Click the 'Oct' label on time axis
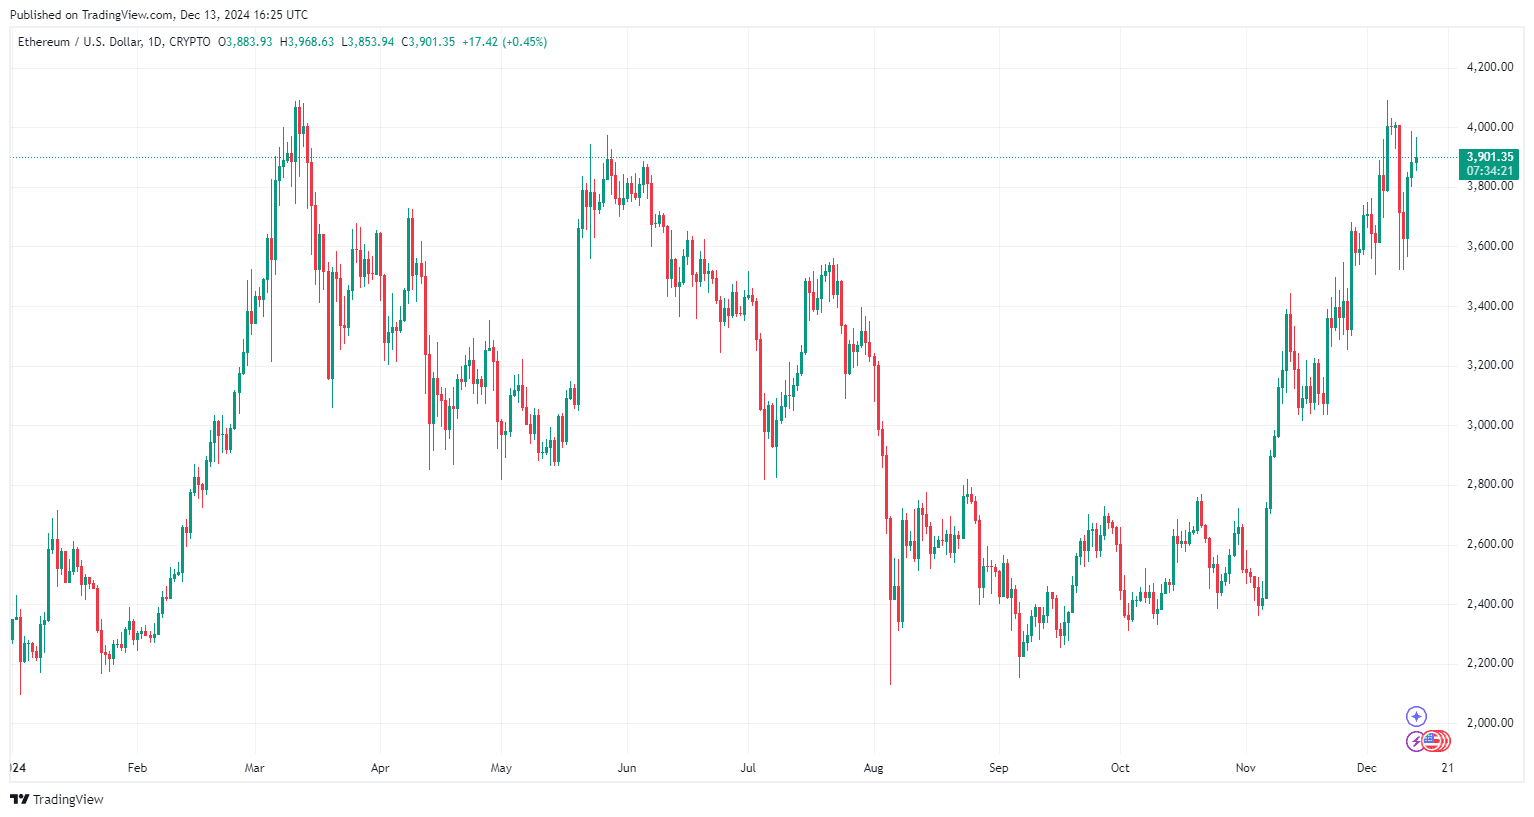Screen dimensions: 1534x817 1120,768
